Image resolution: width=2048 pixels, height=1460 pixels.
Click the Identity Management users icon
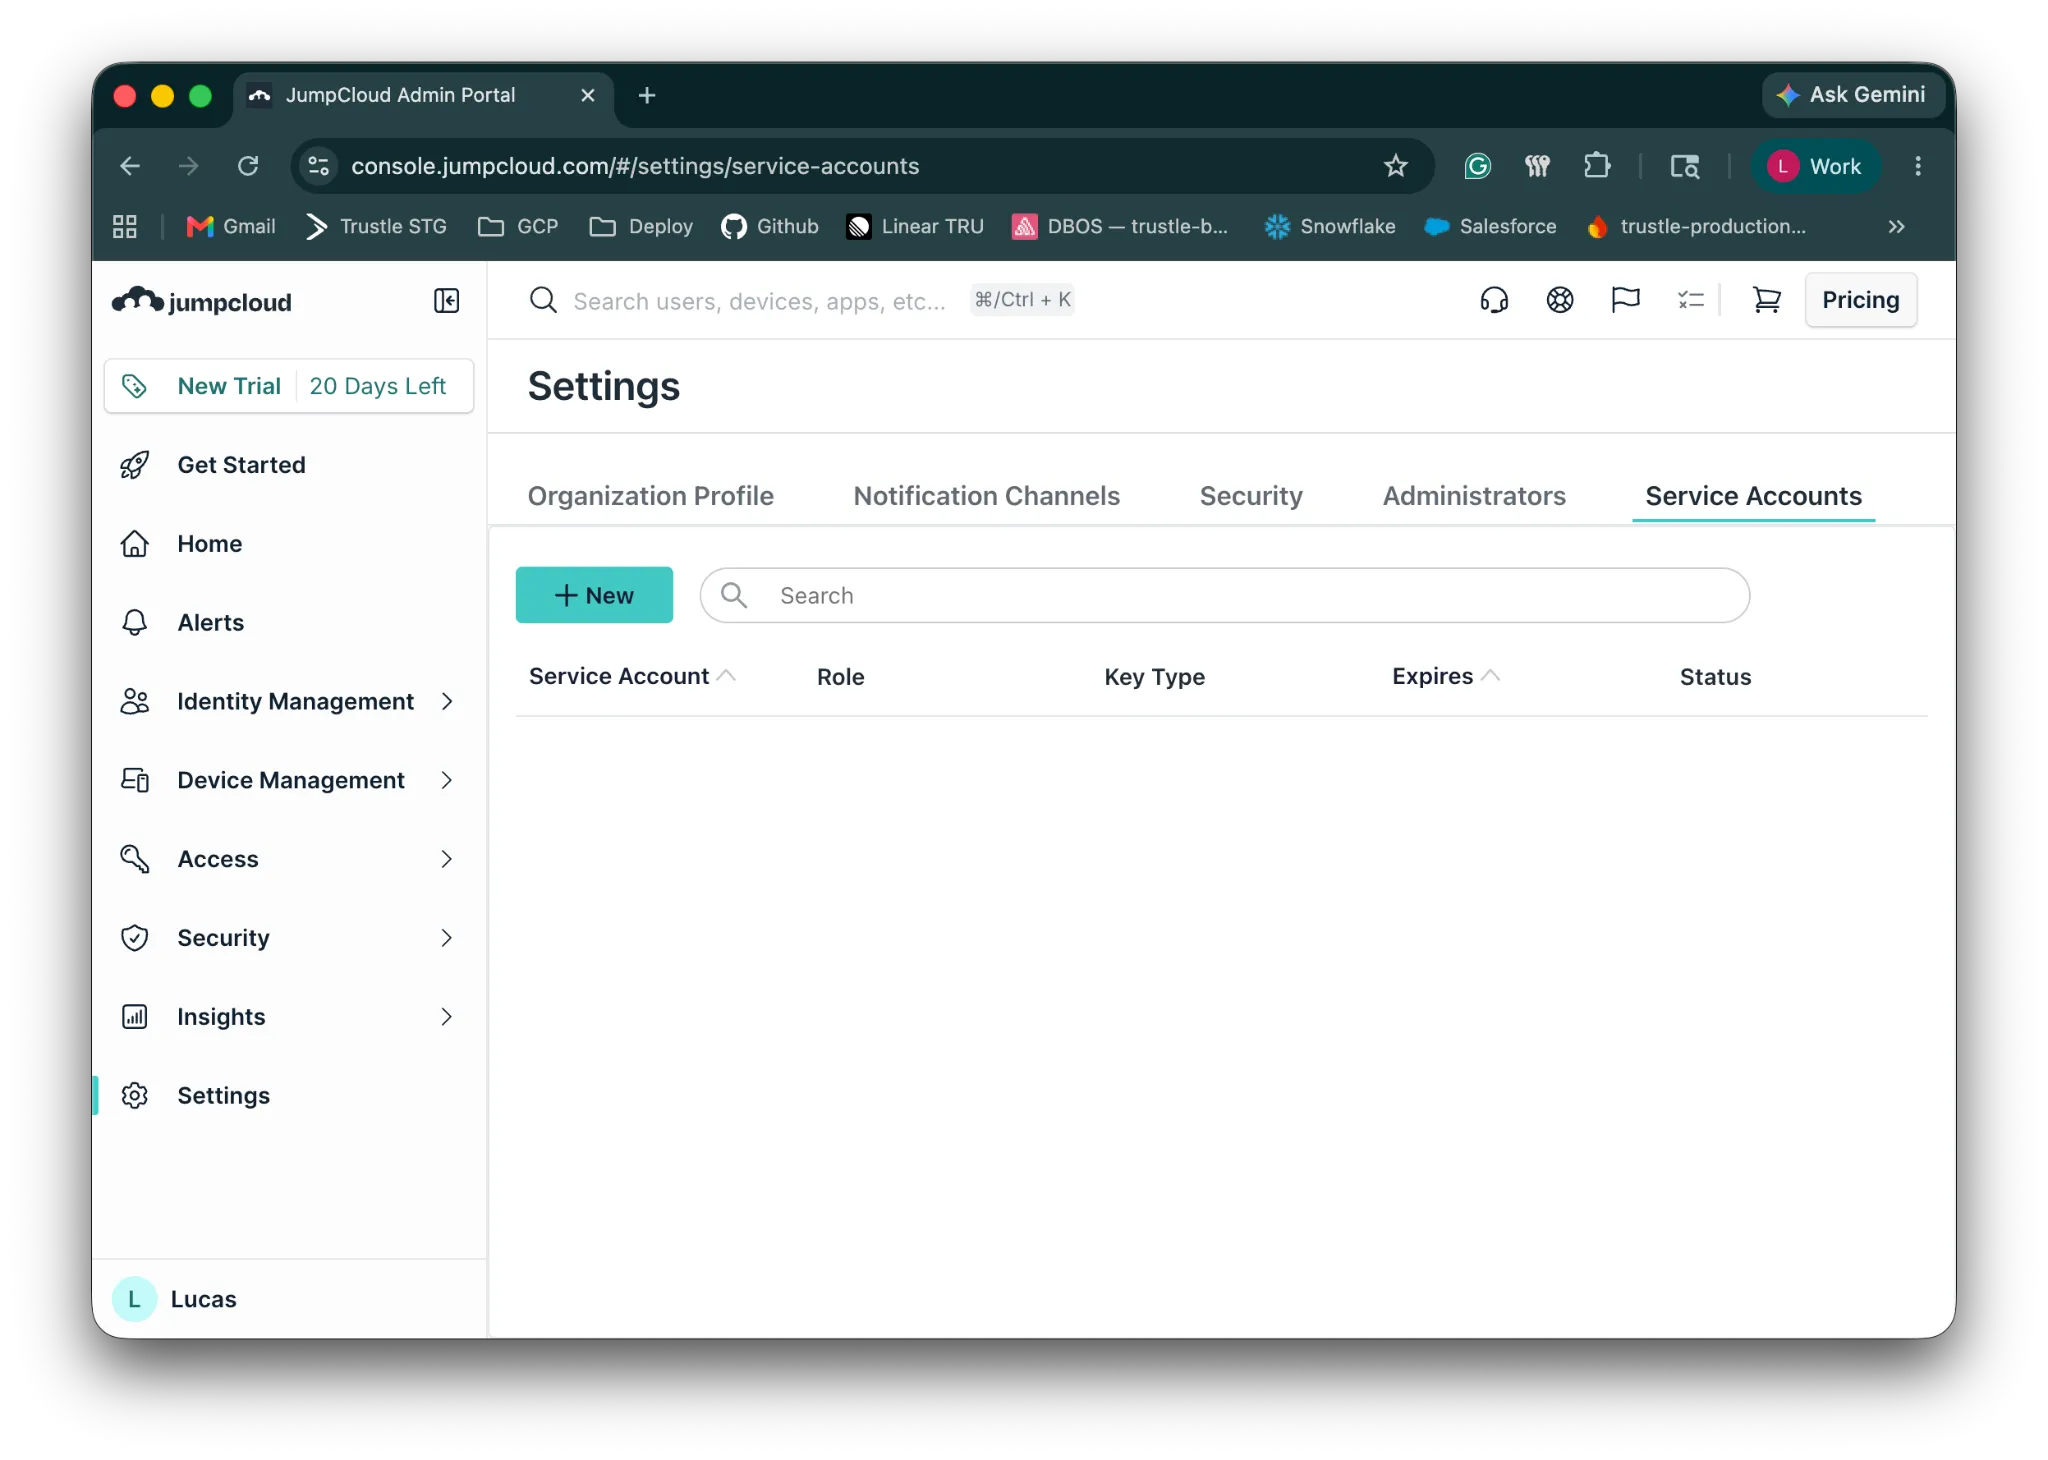click(x=135, y=702)
